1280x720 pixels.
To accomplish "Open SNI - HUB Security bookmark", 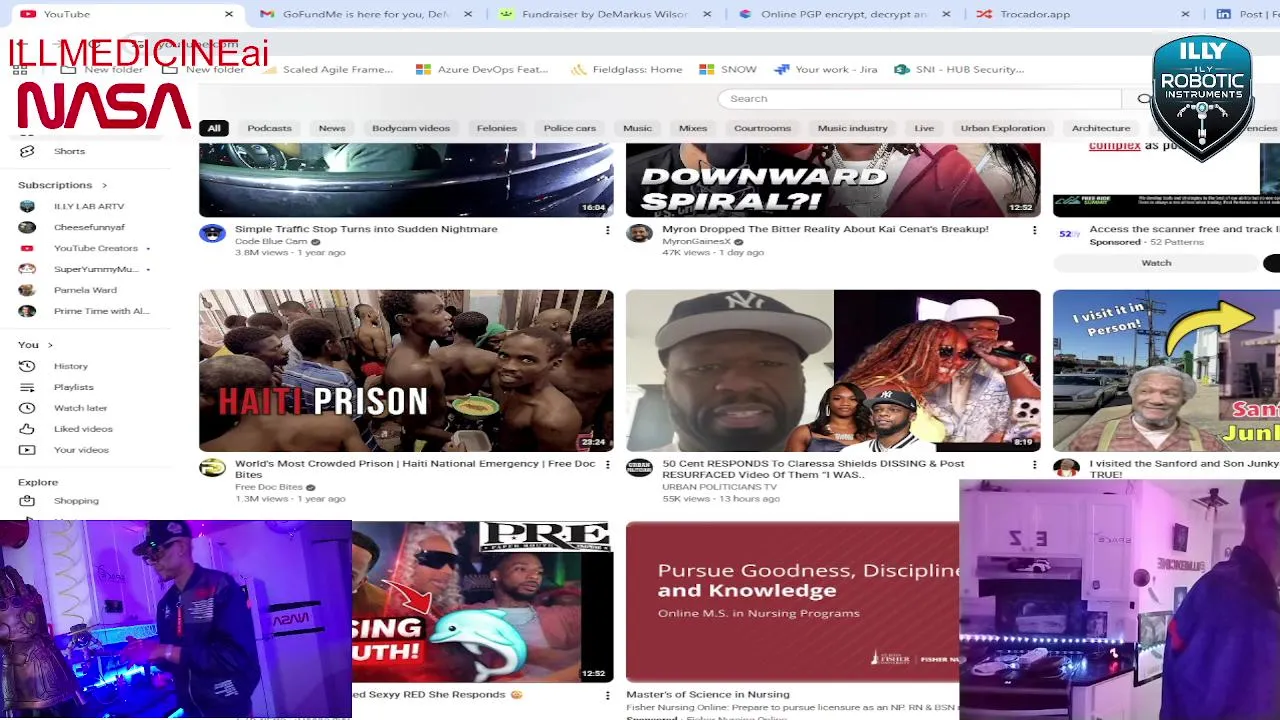I will click(959, 69).
